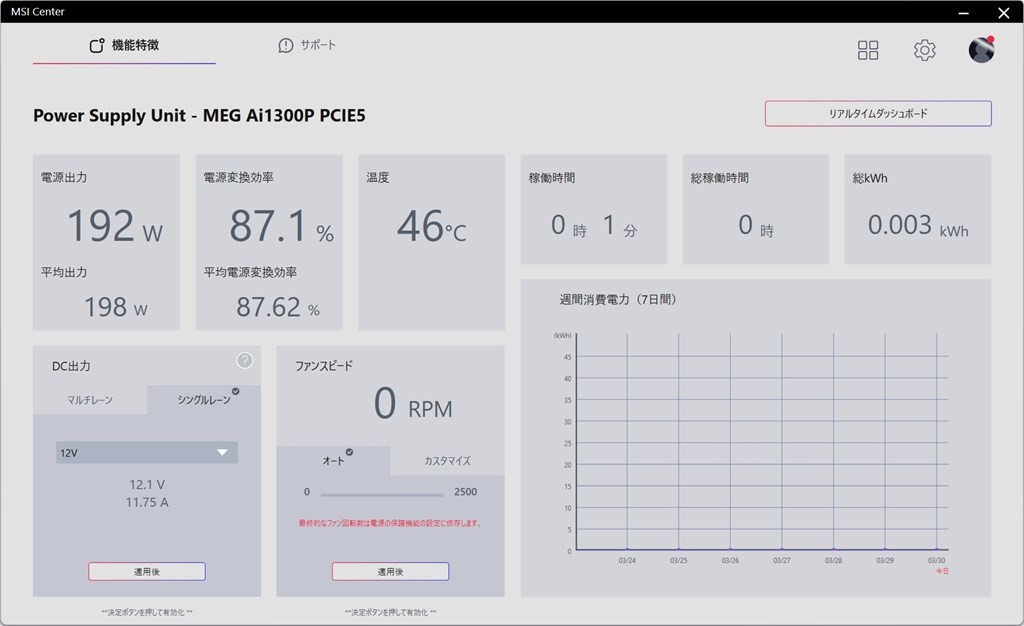
Task: Select シングルレーン rail mode
Action: (204, 400)
